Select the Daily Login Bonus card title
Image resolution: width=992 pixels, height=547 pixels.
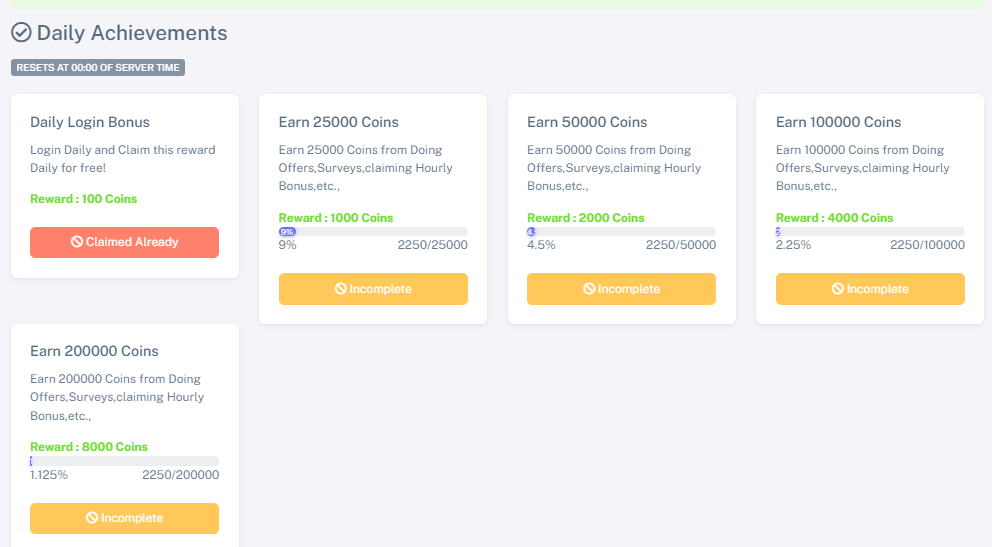coord(90,122)
